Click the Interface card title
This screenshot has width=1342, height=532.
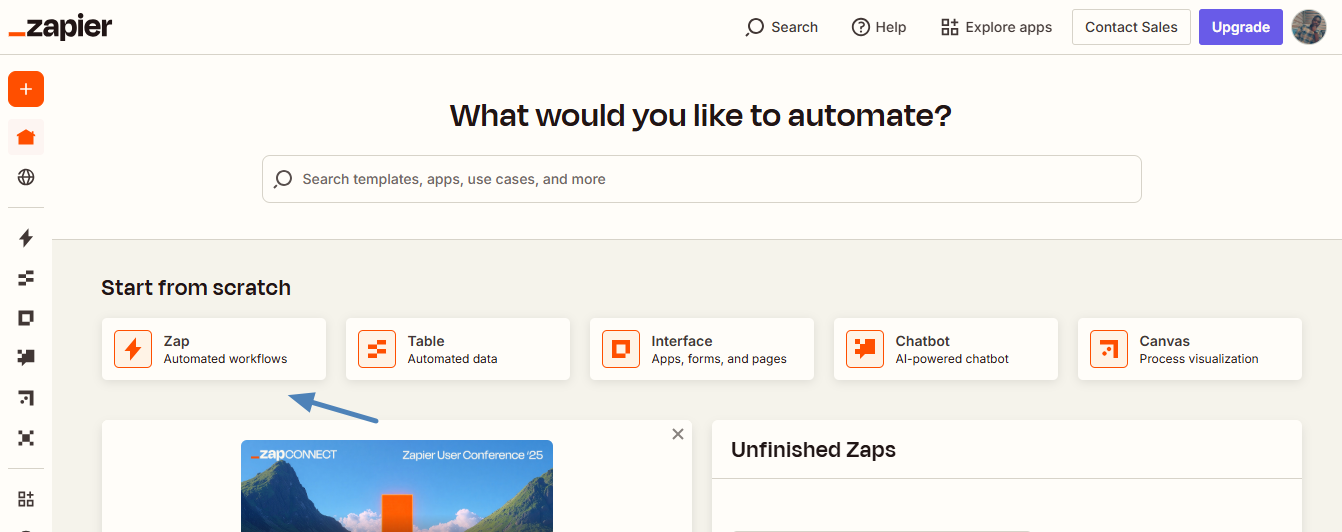[682, 341]
